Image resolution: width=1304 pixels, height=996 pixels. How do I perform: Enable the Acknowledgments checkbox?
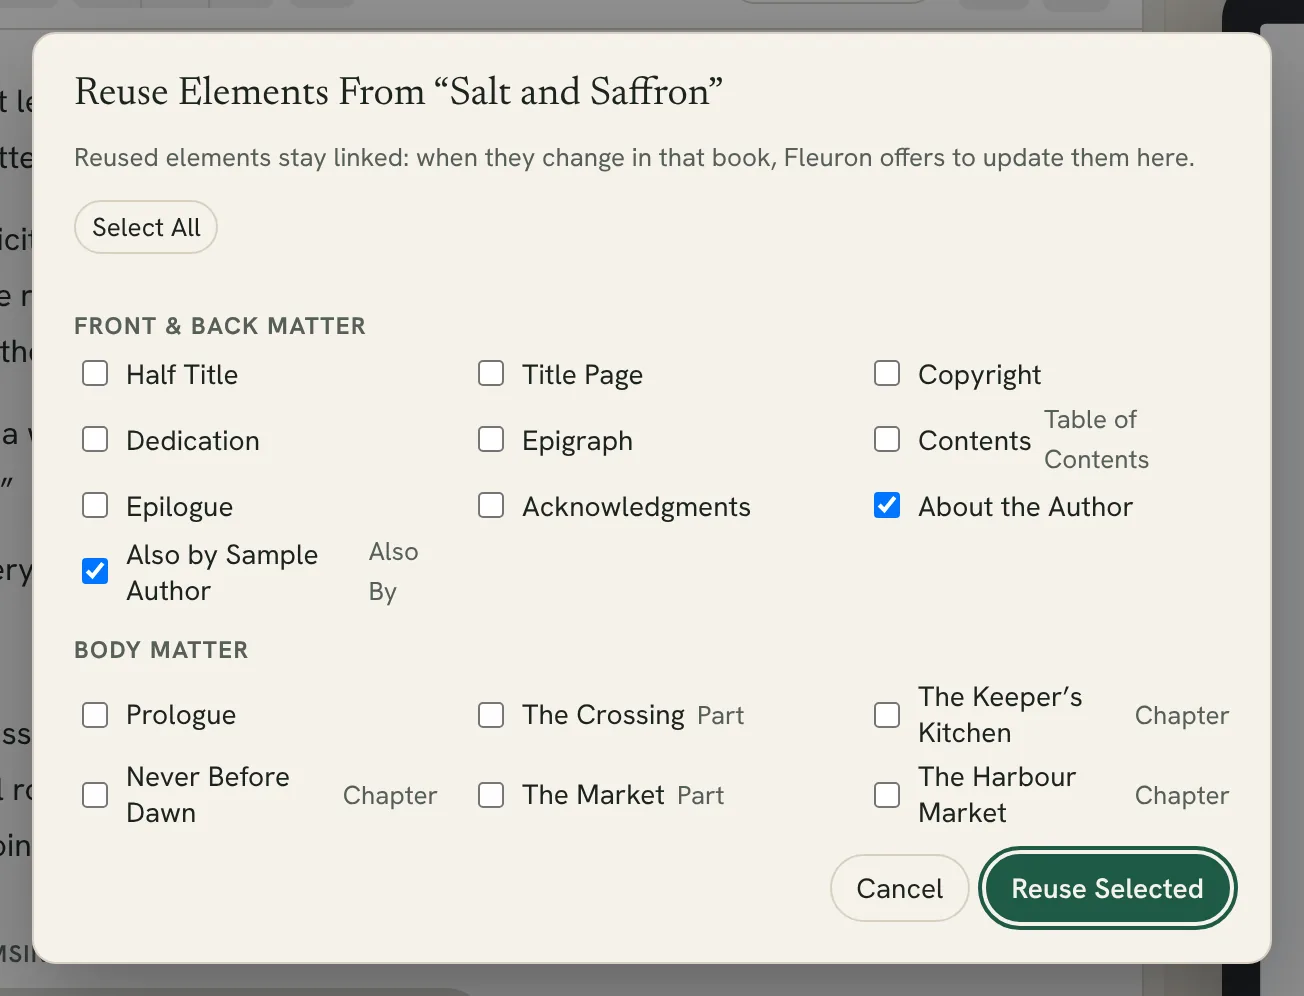coord(491,506)
